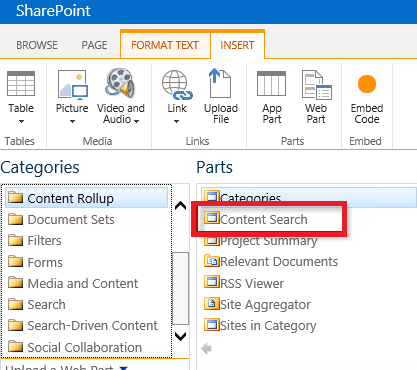Insert Embed Code from ribbon
Viewport: 417px width, 370px height.
point(367,84)
